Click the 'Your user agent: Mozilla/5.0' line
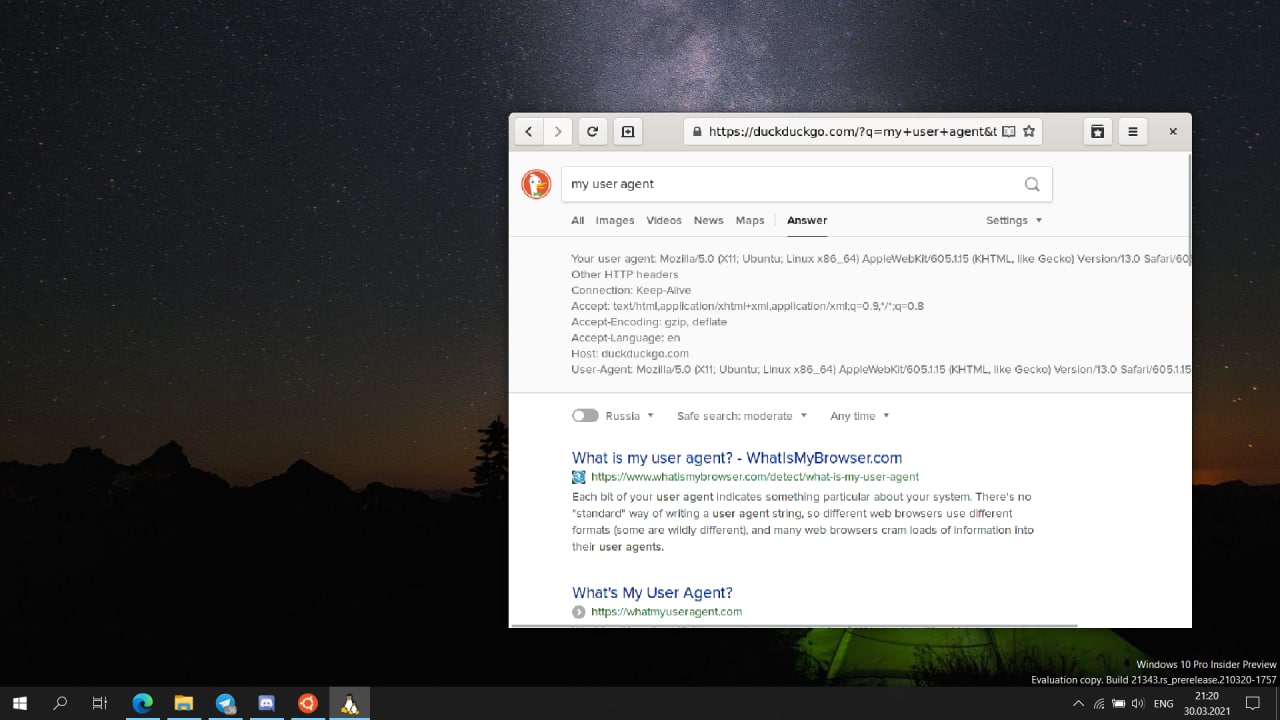 (880, 258)
